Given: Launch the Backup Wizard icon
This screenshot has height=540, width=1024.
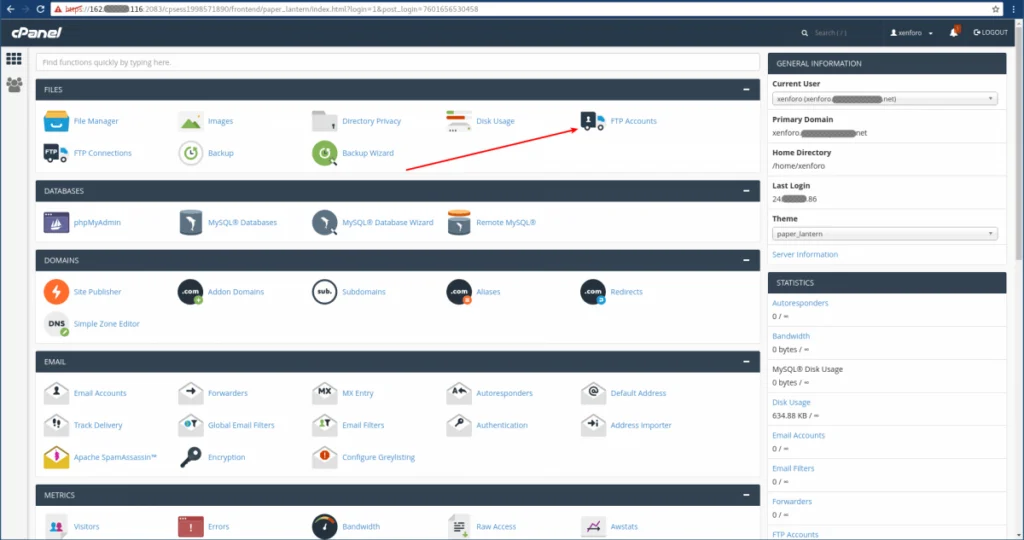Looking at the screenshot, I should [325, 153].
